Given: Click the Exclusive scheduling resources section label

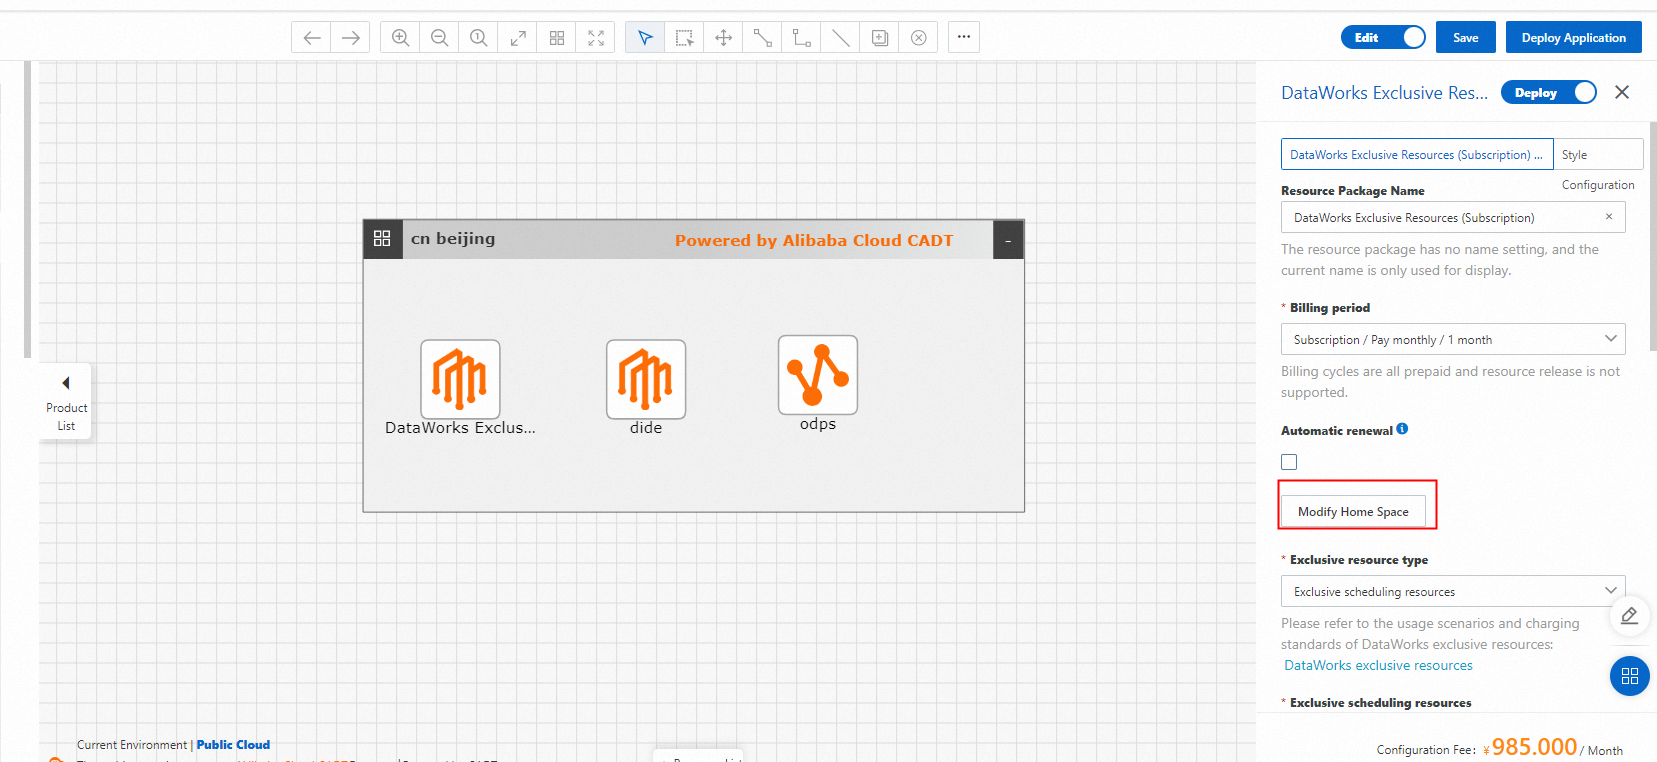Looking at the screenshot, I should (x=1380, y=702).
